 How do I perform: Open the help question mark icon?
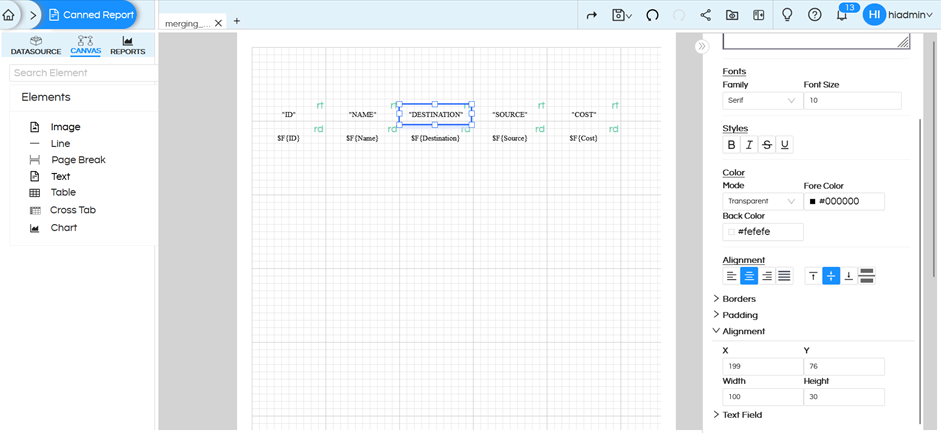pos(815,15)
